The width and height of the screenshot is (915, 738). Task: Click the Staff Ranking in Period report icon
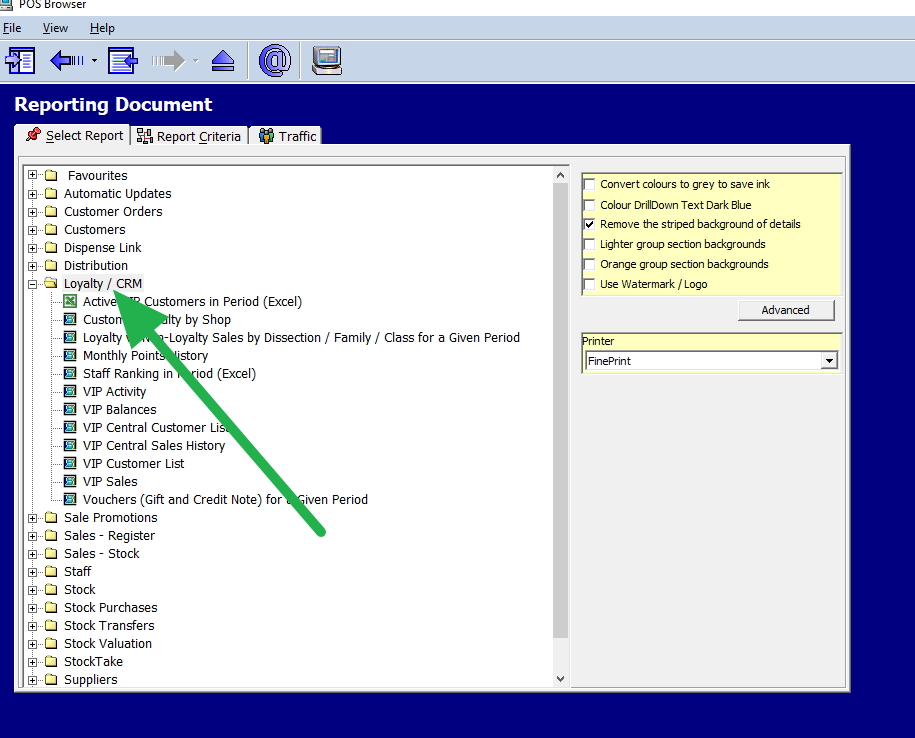[x=70, y=373]
